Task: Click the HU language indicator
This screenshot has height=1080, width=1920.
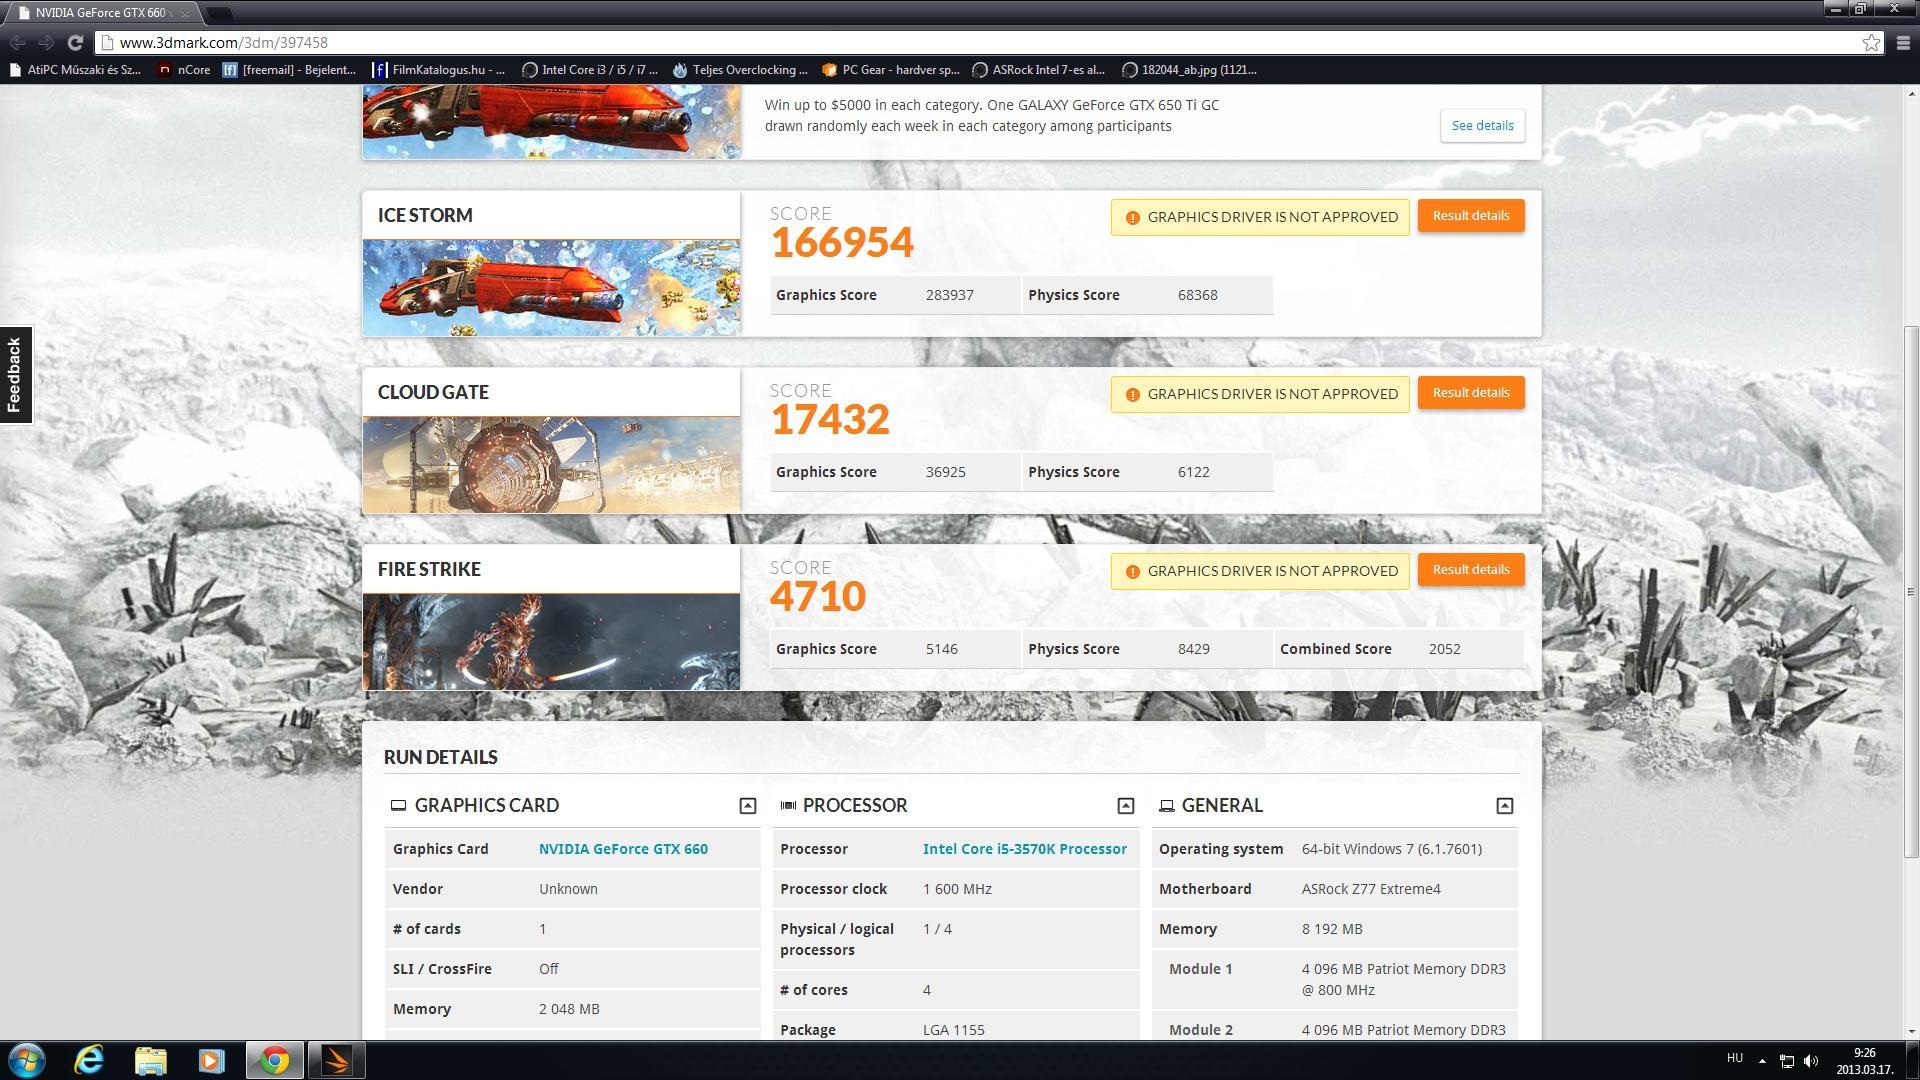Action: [1735, 1058]
